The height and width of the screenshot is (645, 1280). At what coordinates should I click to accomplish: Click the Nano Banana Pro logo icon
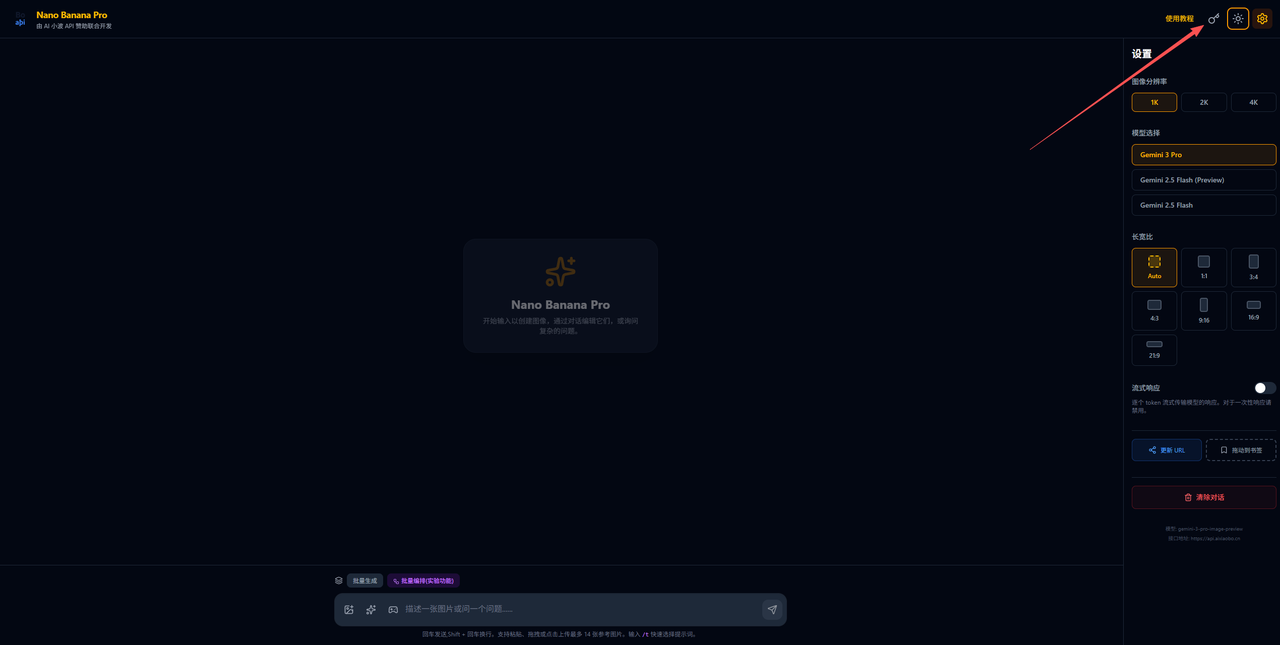[20, 19]
